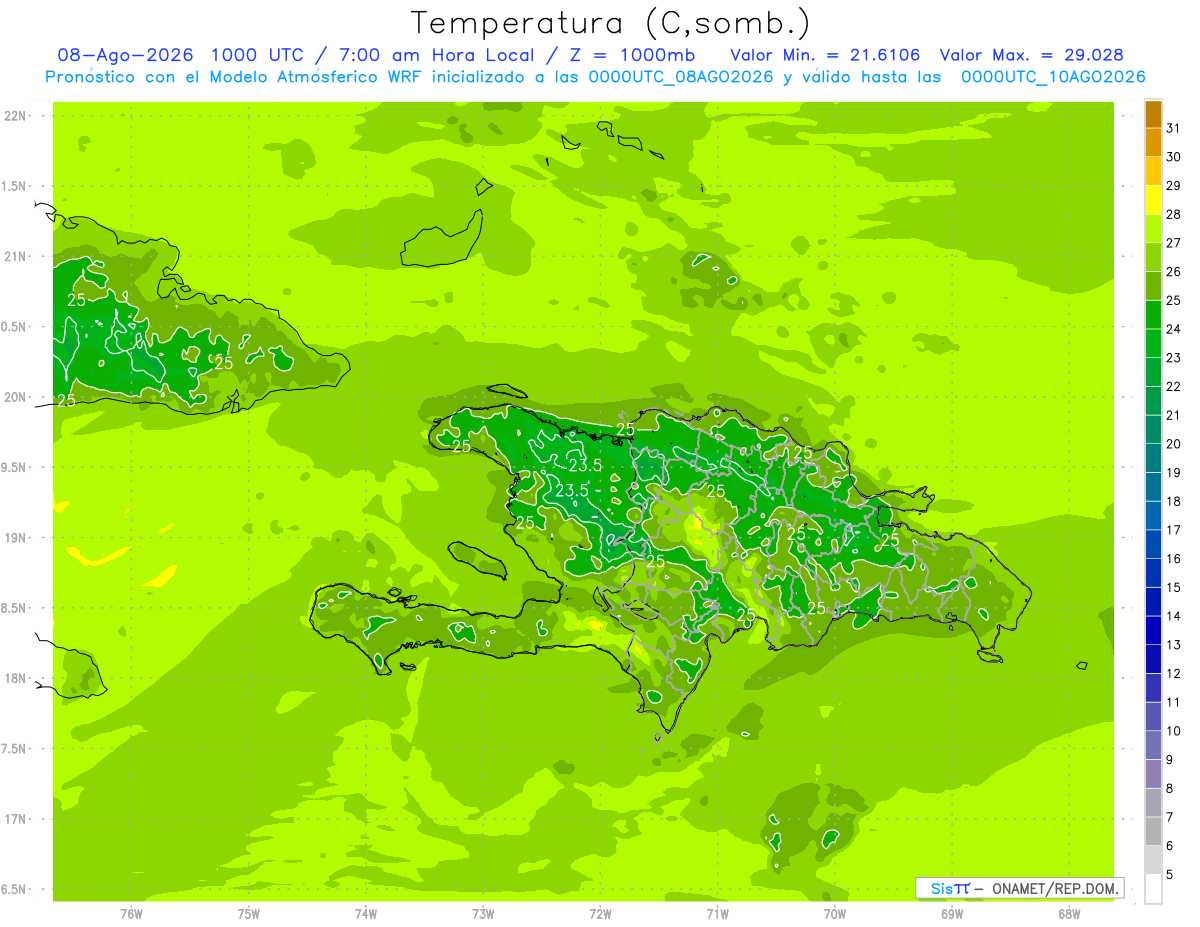Click the colorbar label "14"
1200x927 pixels.
pyautogui.click(x=1174, y=616)
